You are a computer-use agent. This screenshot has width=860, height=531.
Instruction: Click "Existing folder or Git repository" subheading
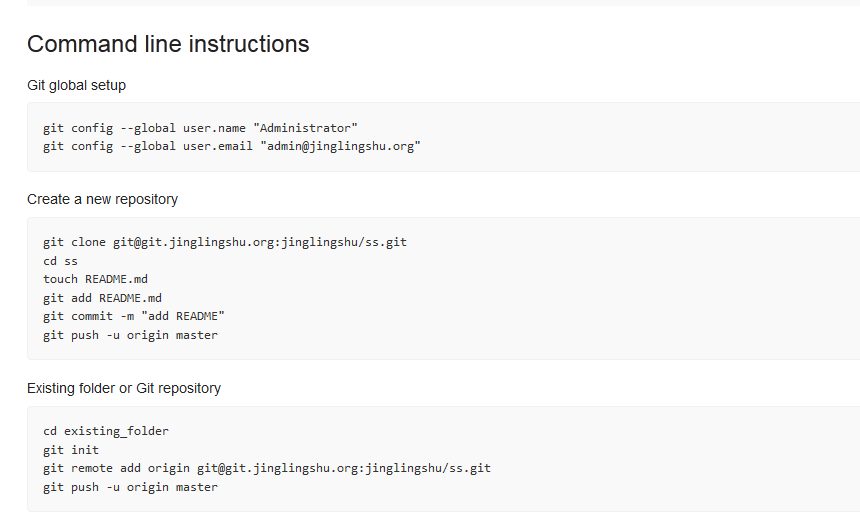[124, 388]
